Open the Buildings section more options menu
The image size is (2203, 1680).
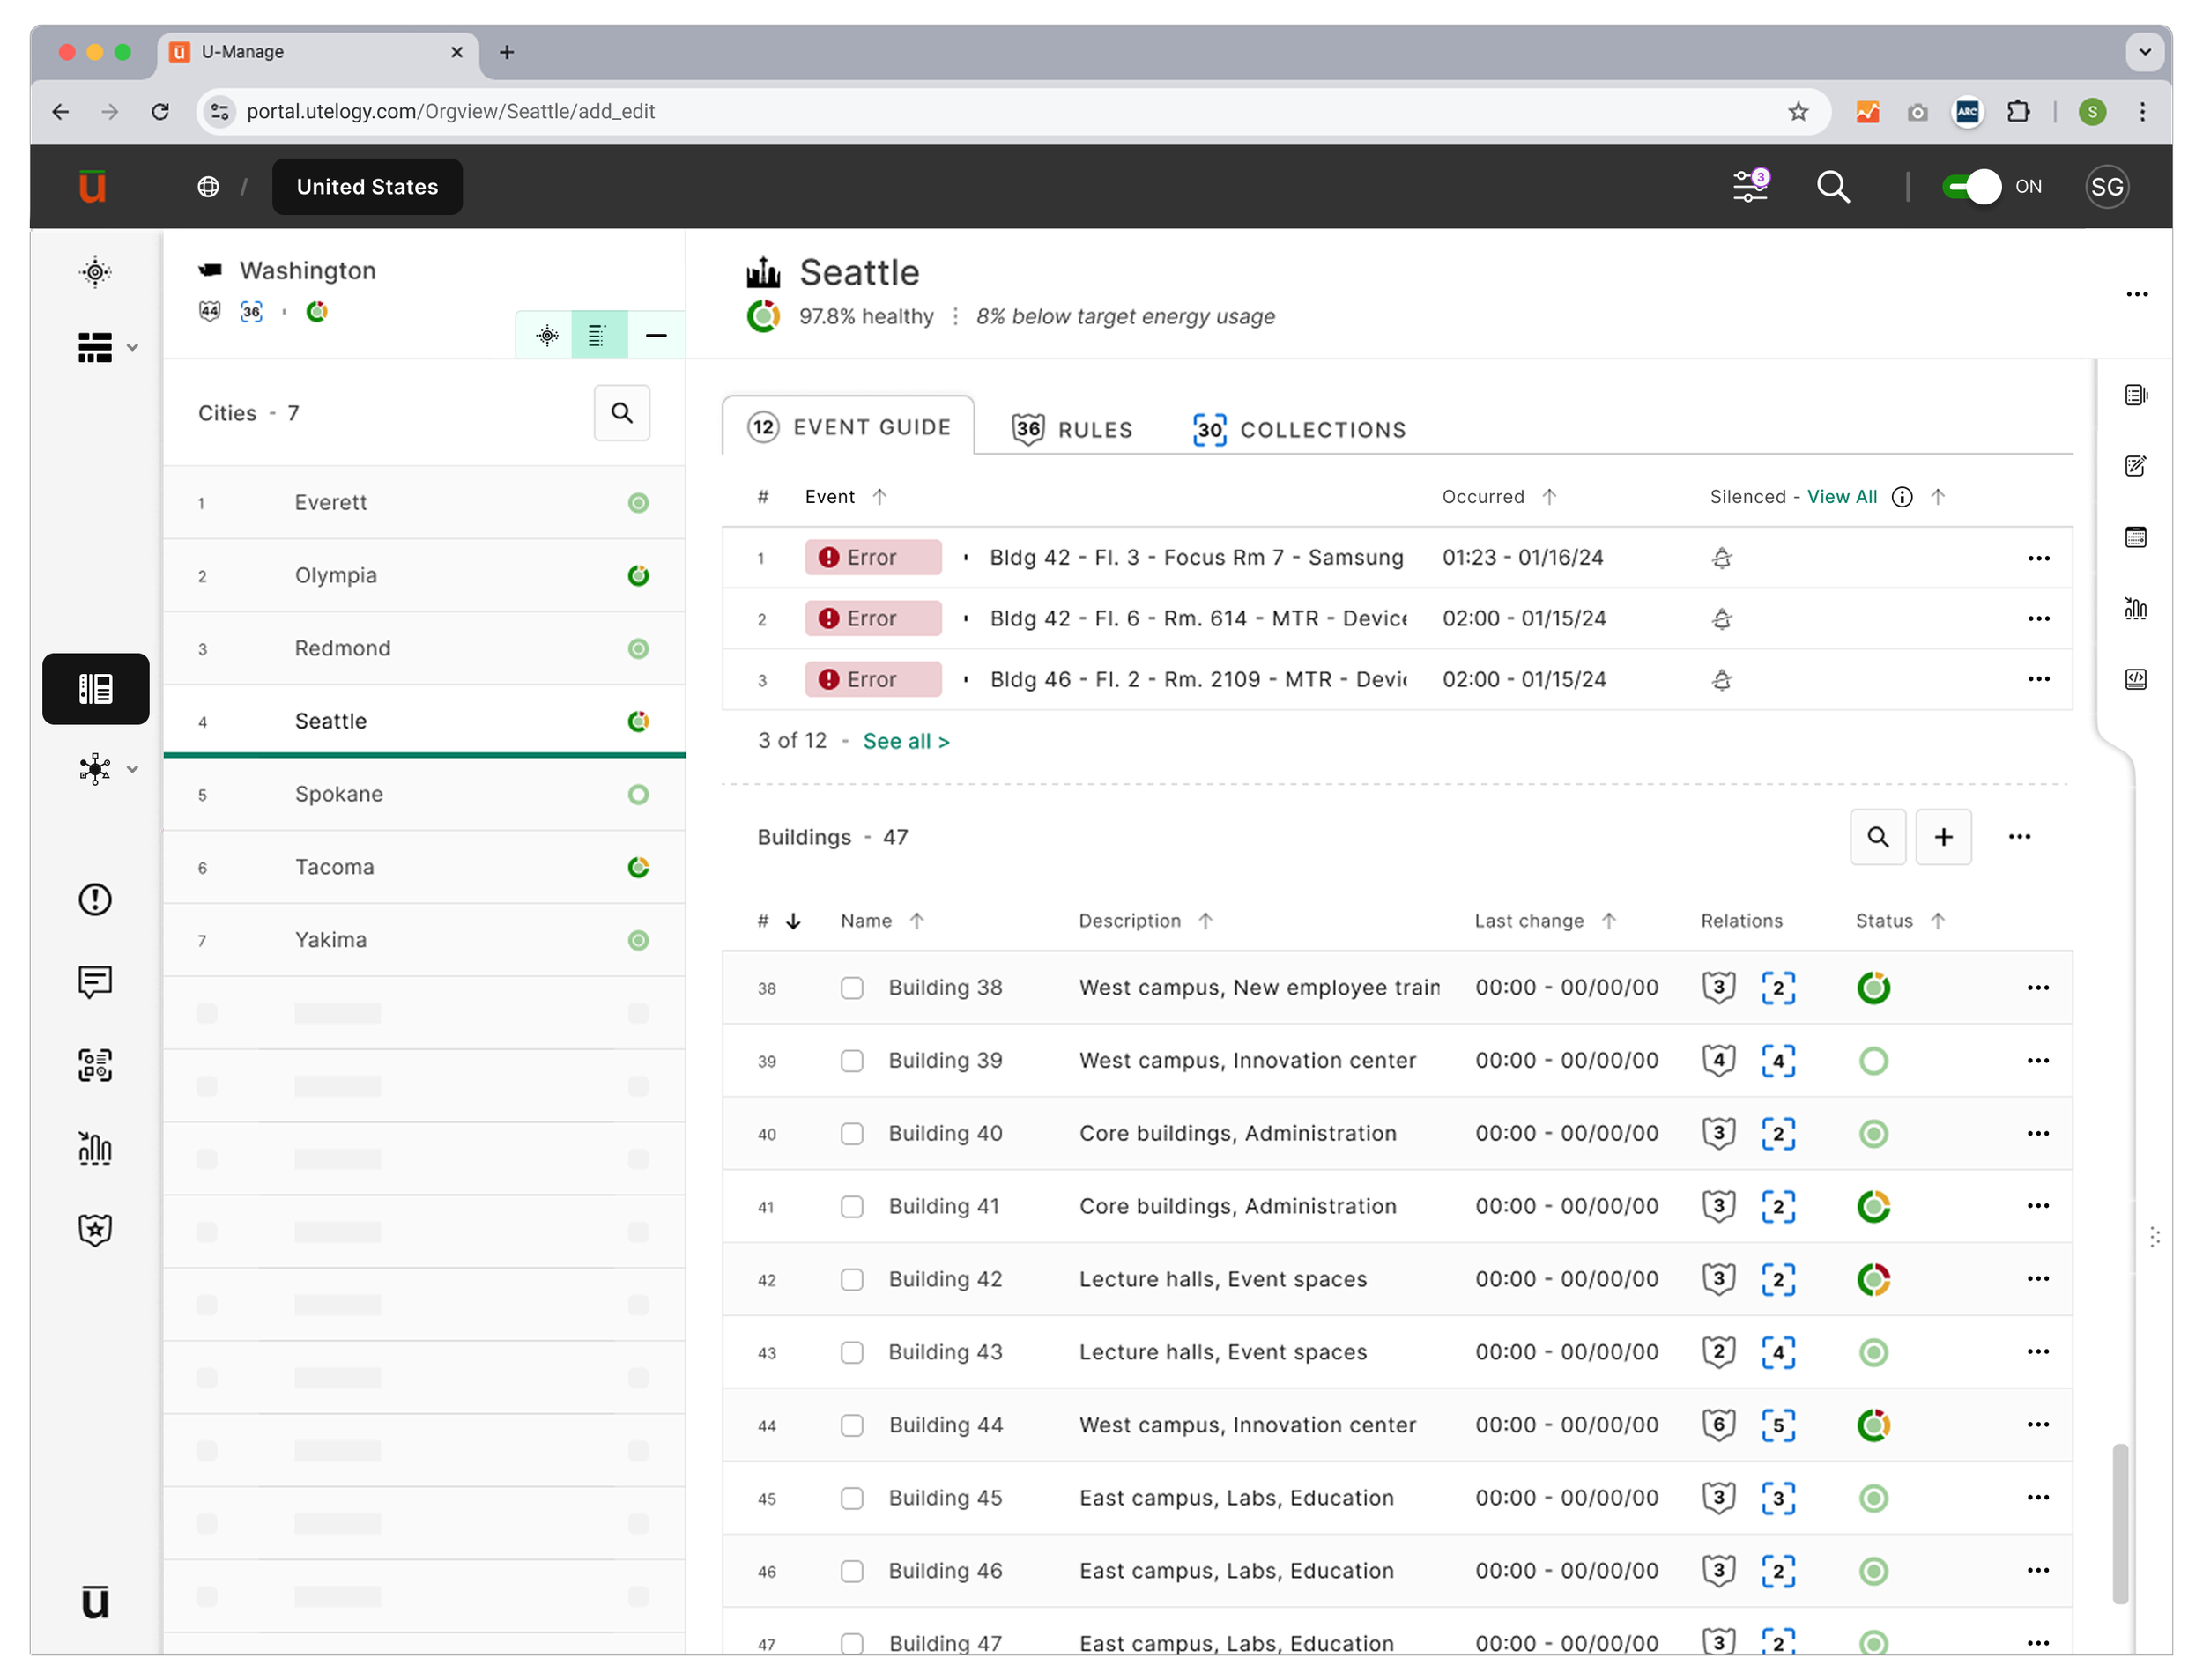pos(2019,837)
